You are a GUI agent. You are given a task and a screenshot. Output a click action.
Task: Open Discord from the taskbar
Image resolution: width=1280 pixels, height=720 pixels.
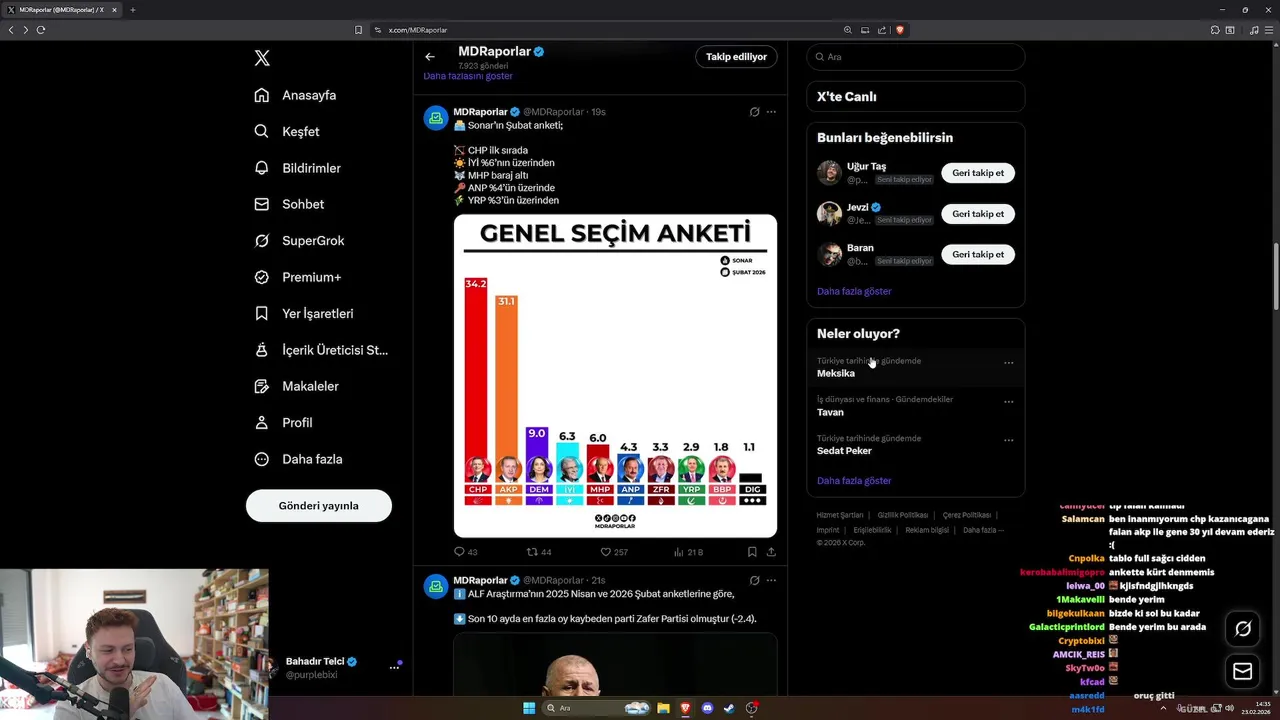point(708,708)
